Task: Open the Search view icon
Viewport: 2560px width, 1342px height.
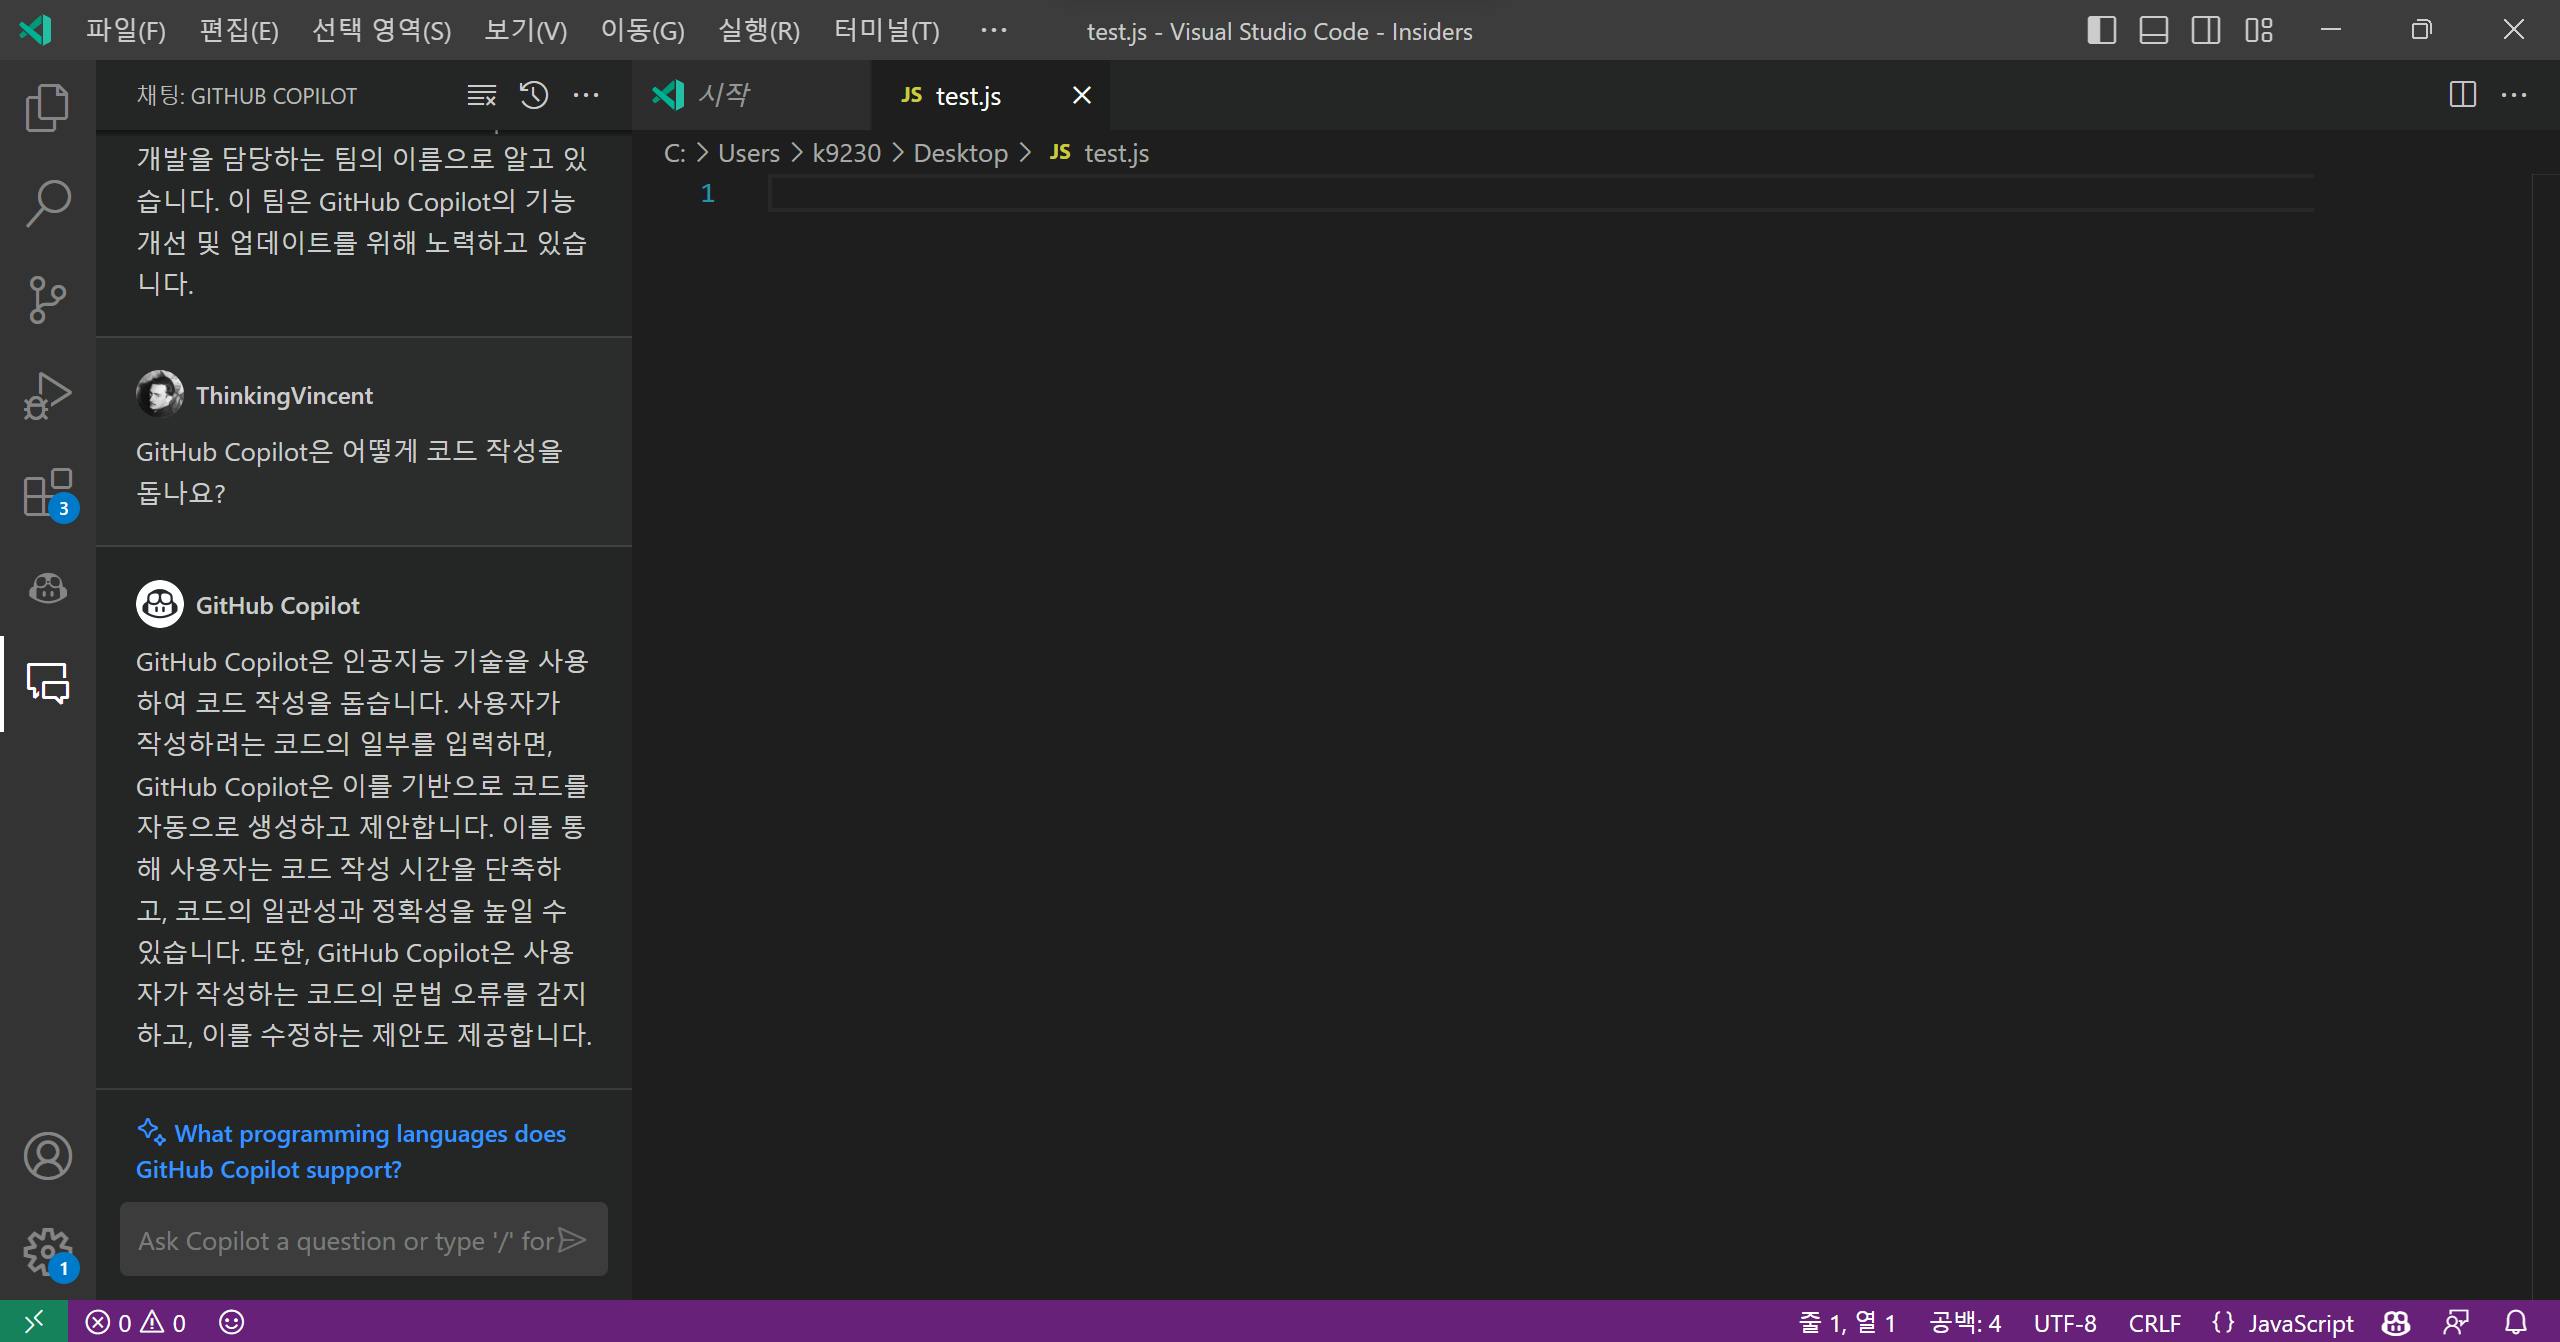Action: [x=47, y=203]
